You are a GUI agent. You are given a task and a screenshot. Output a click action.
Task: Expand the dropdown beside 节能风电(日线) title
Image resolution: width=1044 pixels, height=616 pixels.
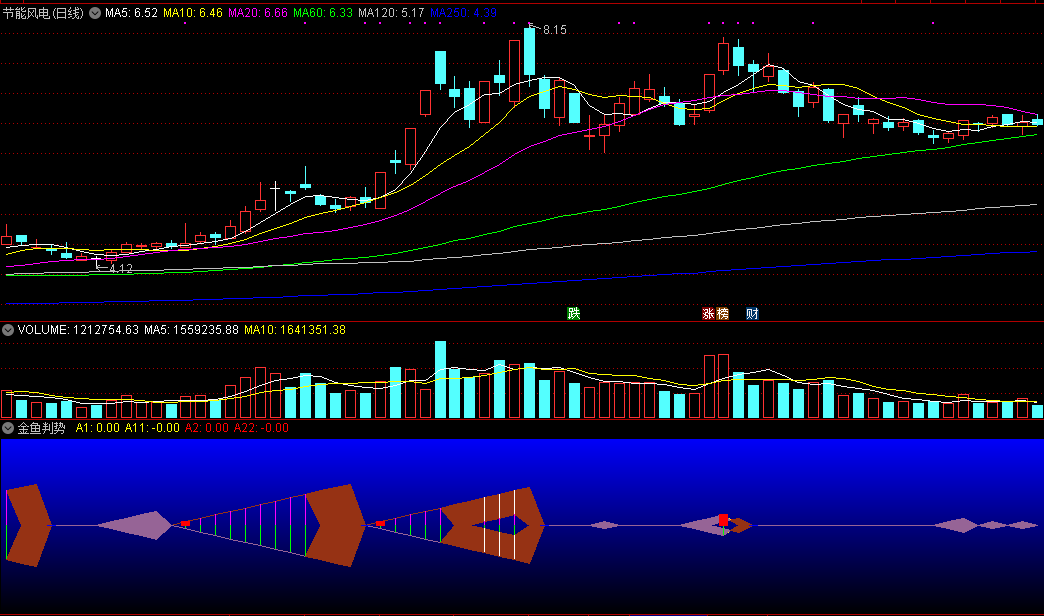[95, 13]
